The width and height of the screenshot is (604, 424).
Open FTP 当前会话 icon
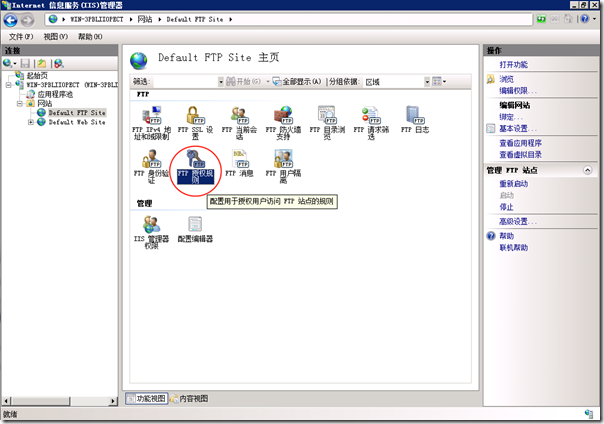pyautogui.click(x=239, y=122)
